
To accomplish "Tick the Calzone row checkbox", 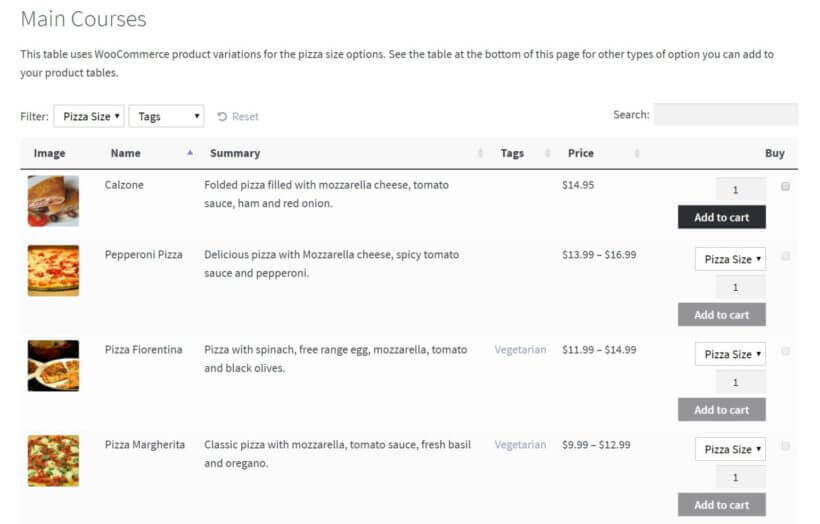I will [785, 186].
